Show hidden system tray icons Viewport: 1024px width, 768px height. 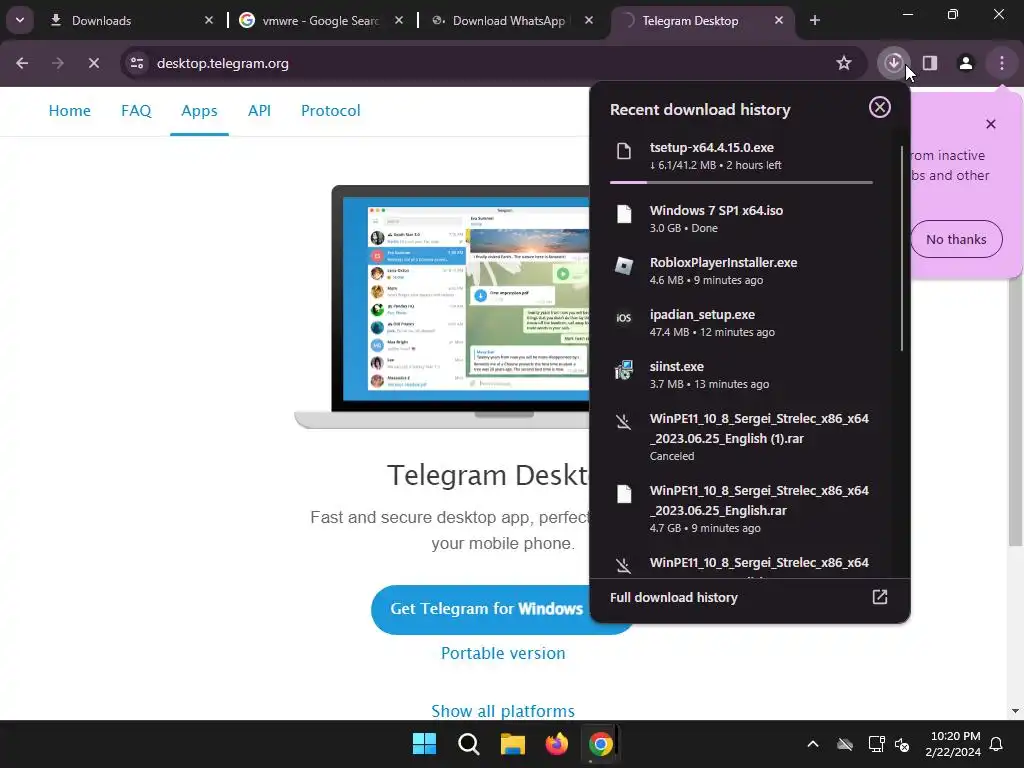(812, 744)
